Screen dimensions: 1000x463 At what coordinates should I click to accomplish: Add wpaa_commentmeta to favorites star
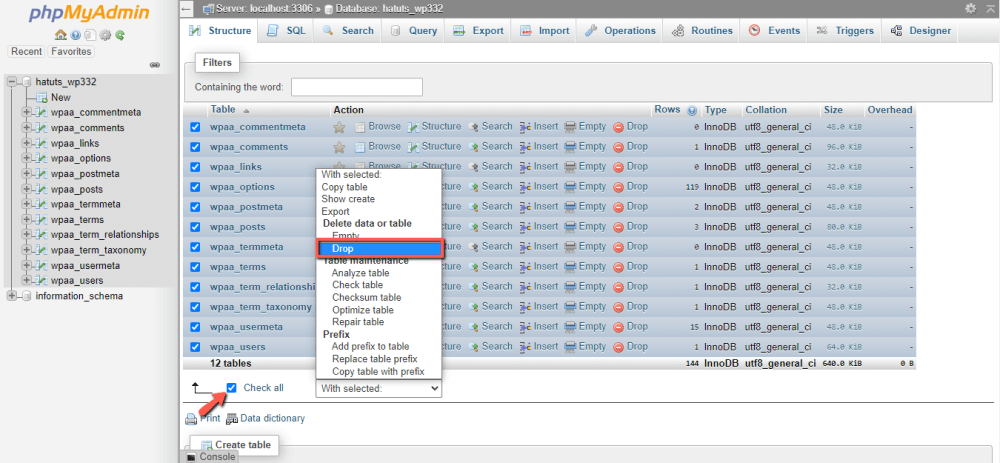pyautogui.click(x=339, y=127)
